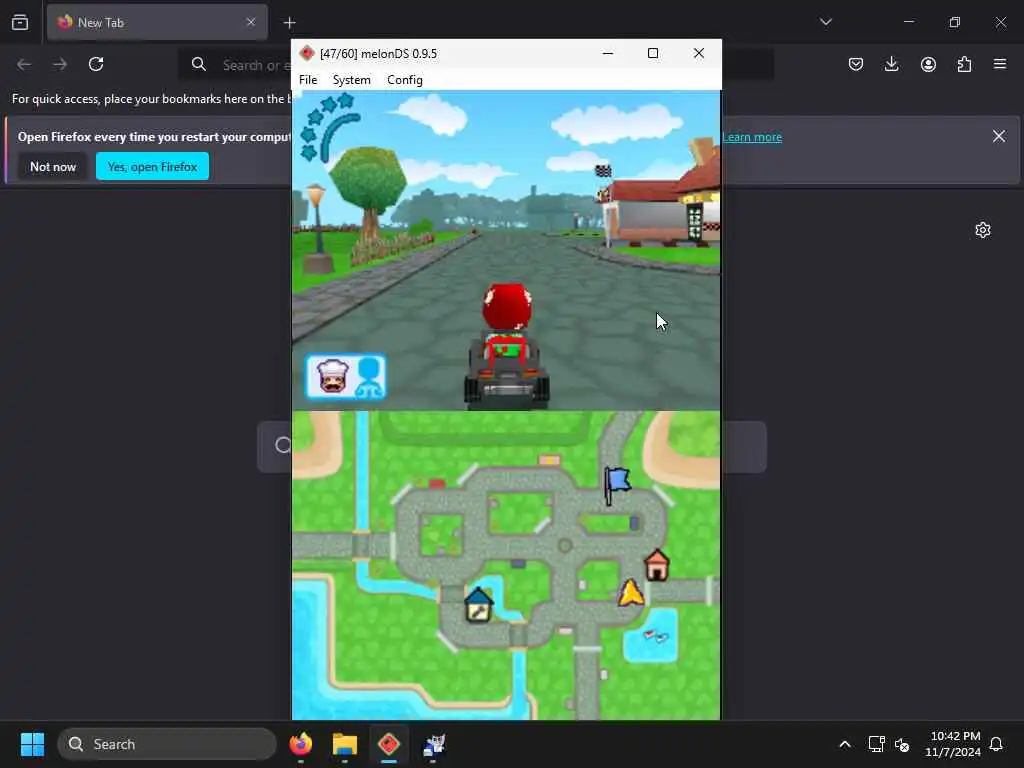This screenshot has width=1024, height=768.
Task: Select the New Tab tab in Firefox
Action: tap(157, 22)
